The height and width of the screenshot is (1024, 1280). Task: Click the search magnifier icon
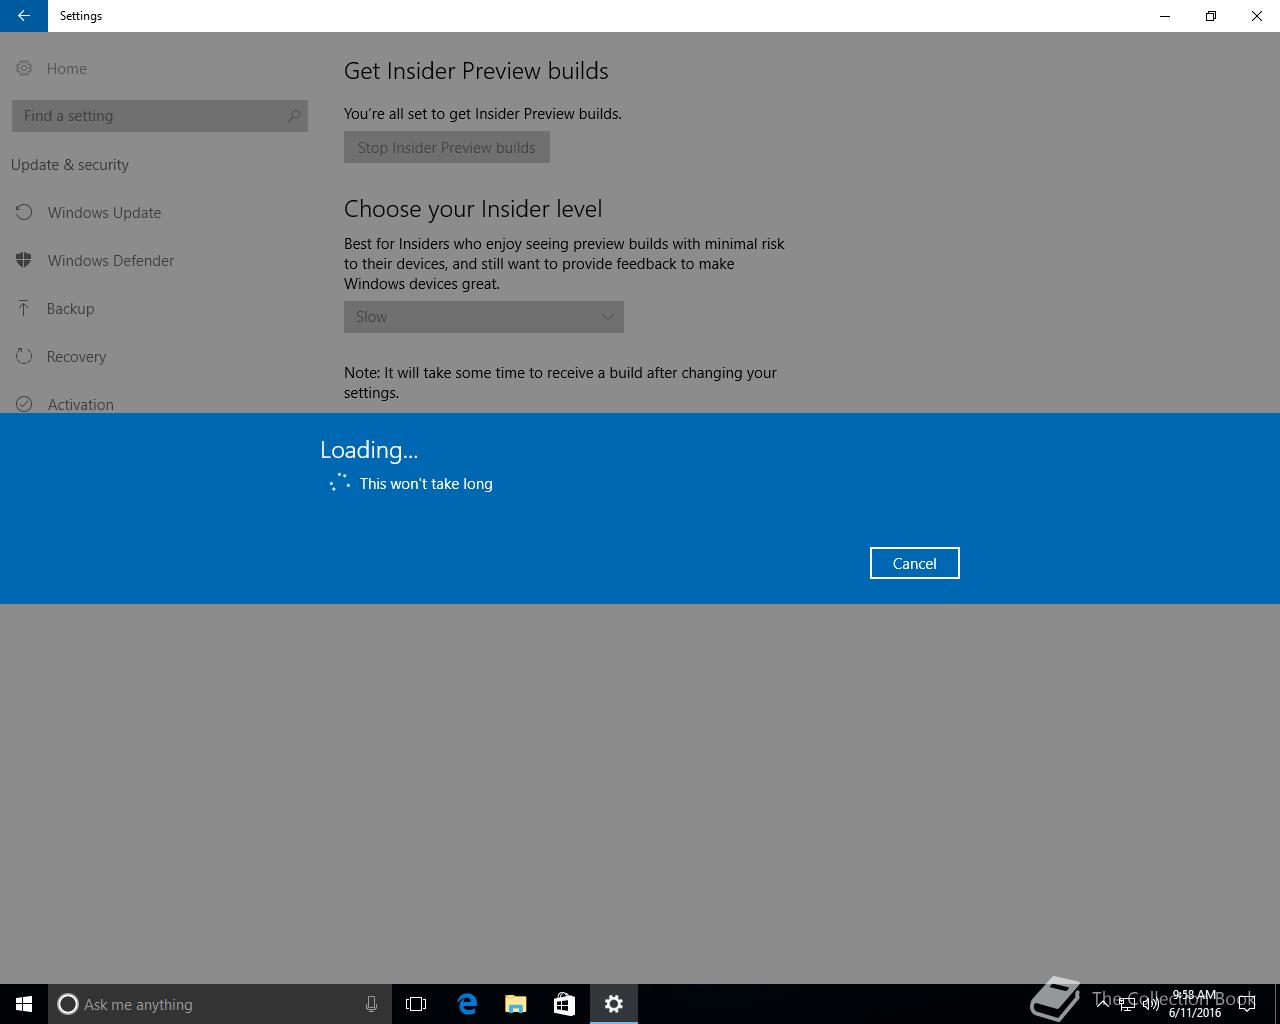coord(294,116)
